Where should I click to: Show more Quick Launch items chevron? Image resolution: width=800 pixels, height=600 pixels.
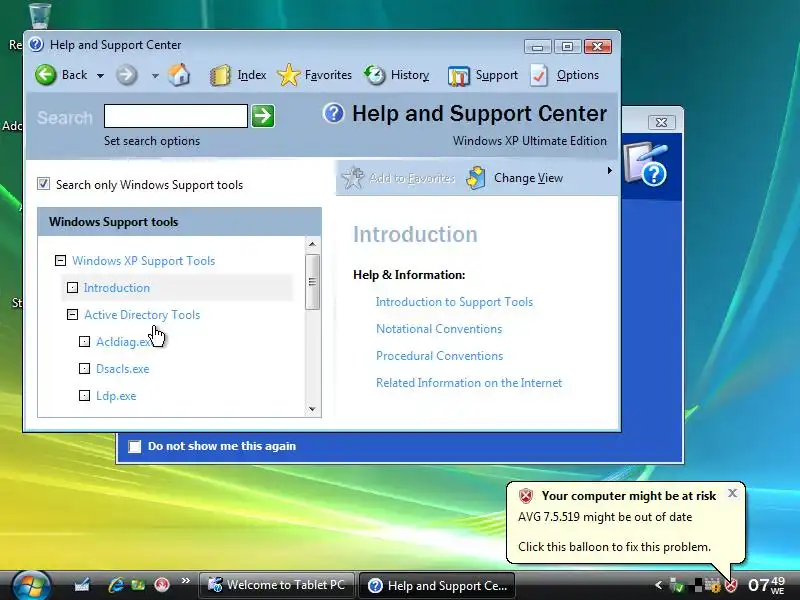185,581
